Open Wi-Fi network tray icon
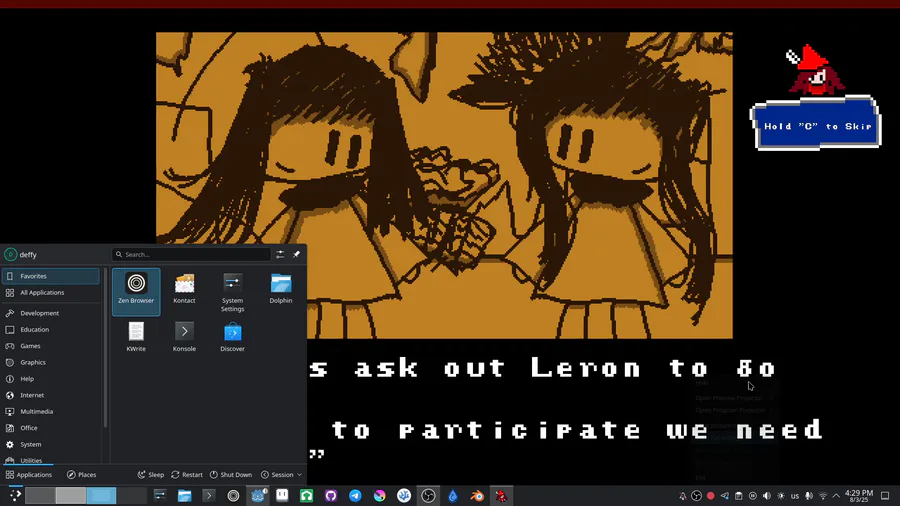This screenshot has width=900, height=506. pyautogui.click(x=823, y=496)
